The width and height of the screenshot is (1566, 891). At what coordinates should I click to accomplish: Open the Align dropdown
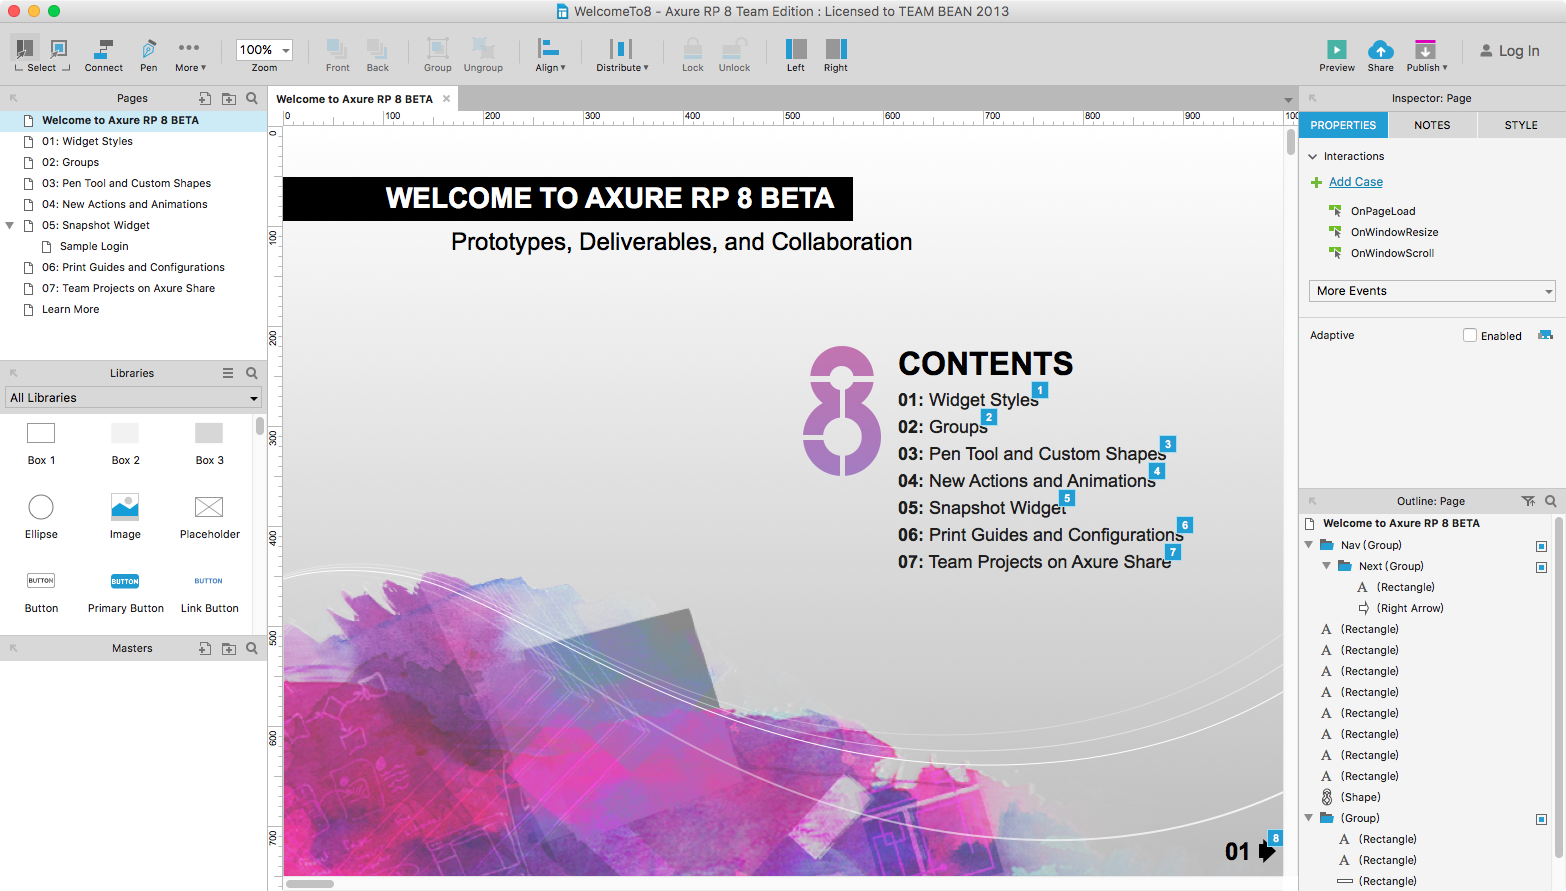(550, 55)
